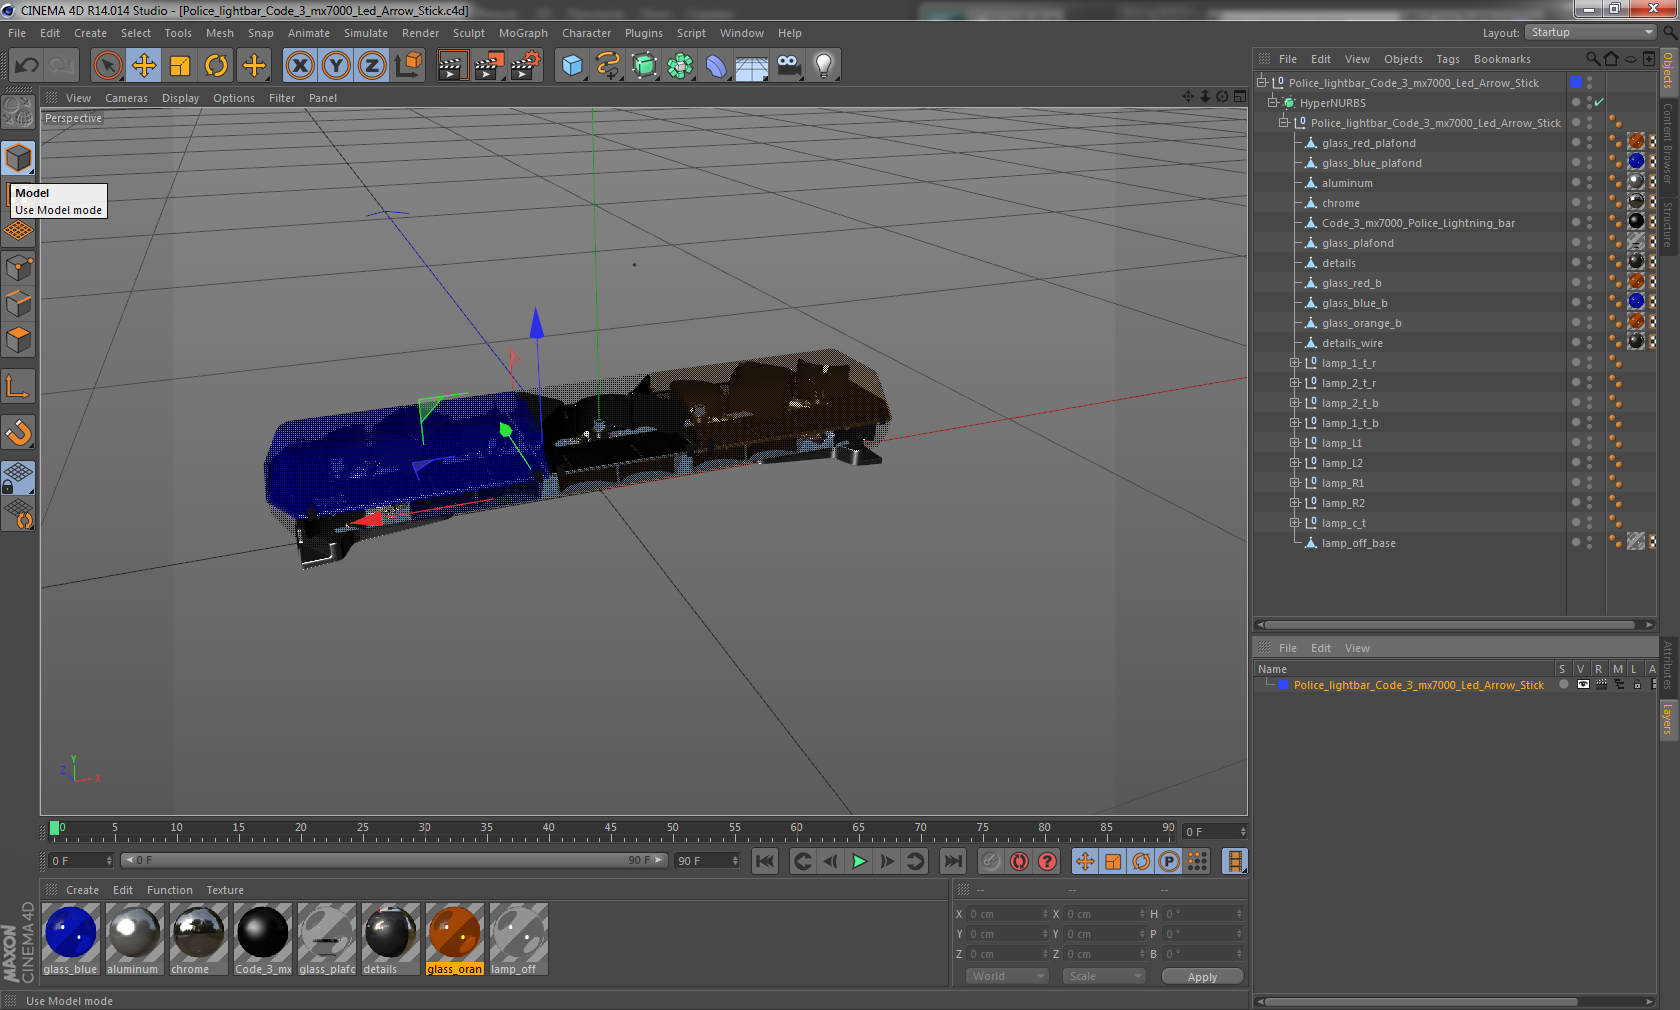Click the Record Active Objects button
This screenshot has height=1010, width=1680.
991,861
